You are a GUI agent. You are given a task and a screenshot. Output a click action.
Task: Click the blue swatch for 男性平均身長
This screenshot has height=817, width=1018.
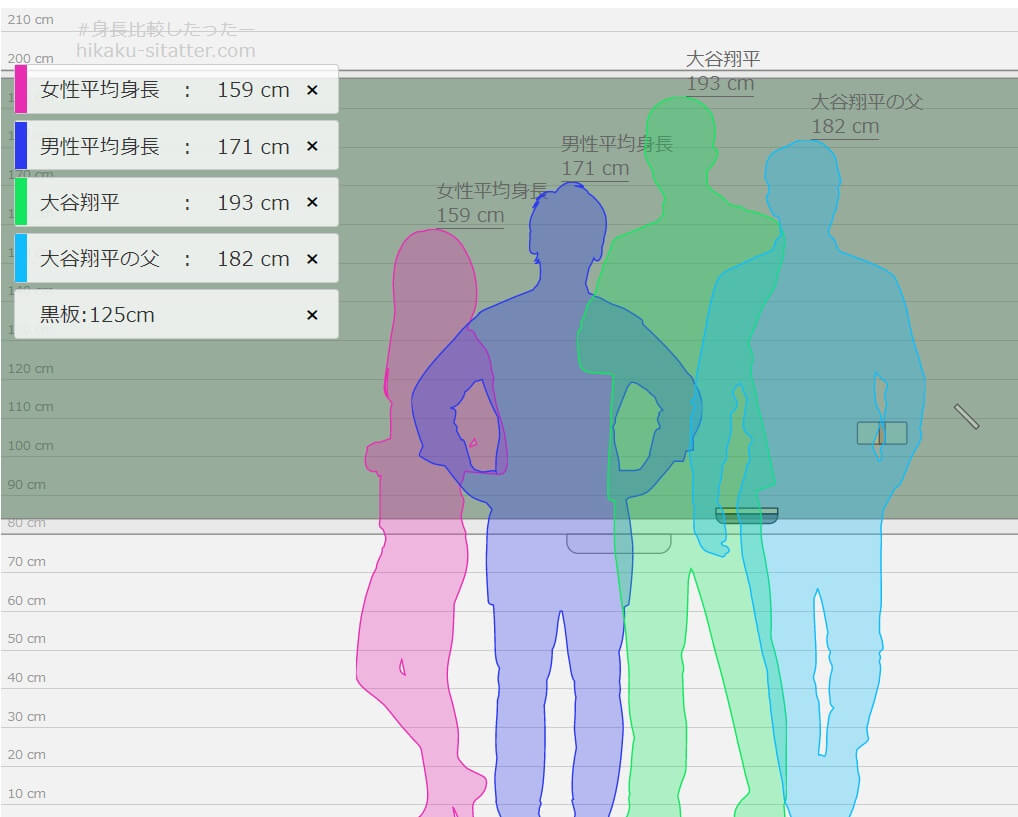coord(21,146)
